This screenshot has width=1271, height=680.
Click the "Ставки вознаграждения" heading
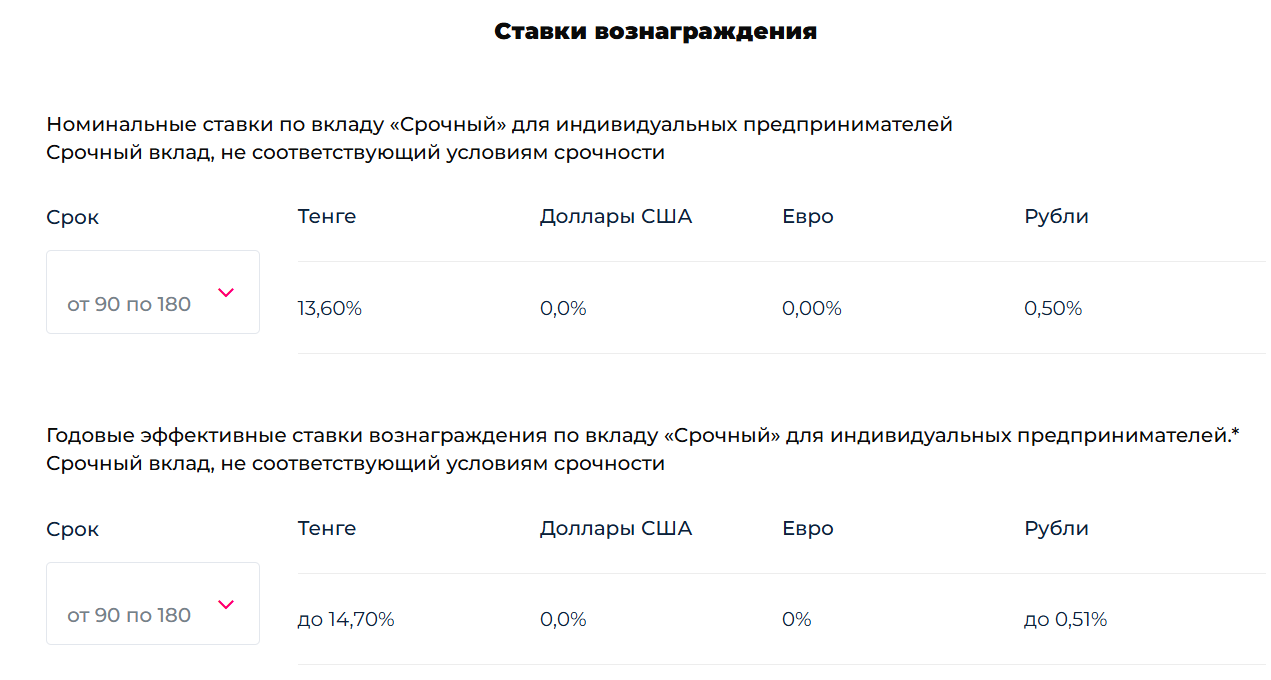655,32
